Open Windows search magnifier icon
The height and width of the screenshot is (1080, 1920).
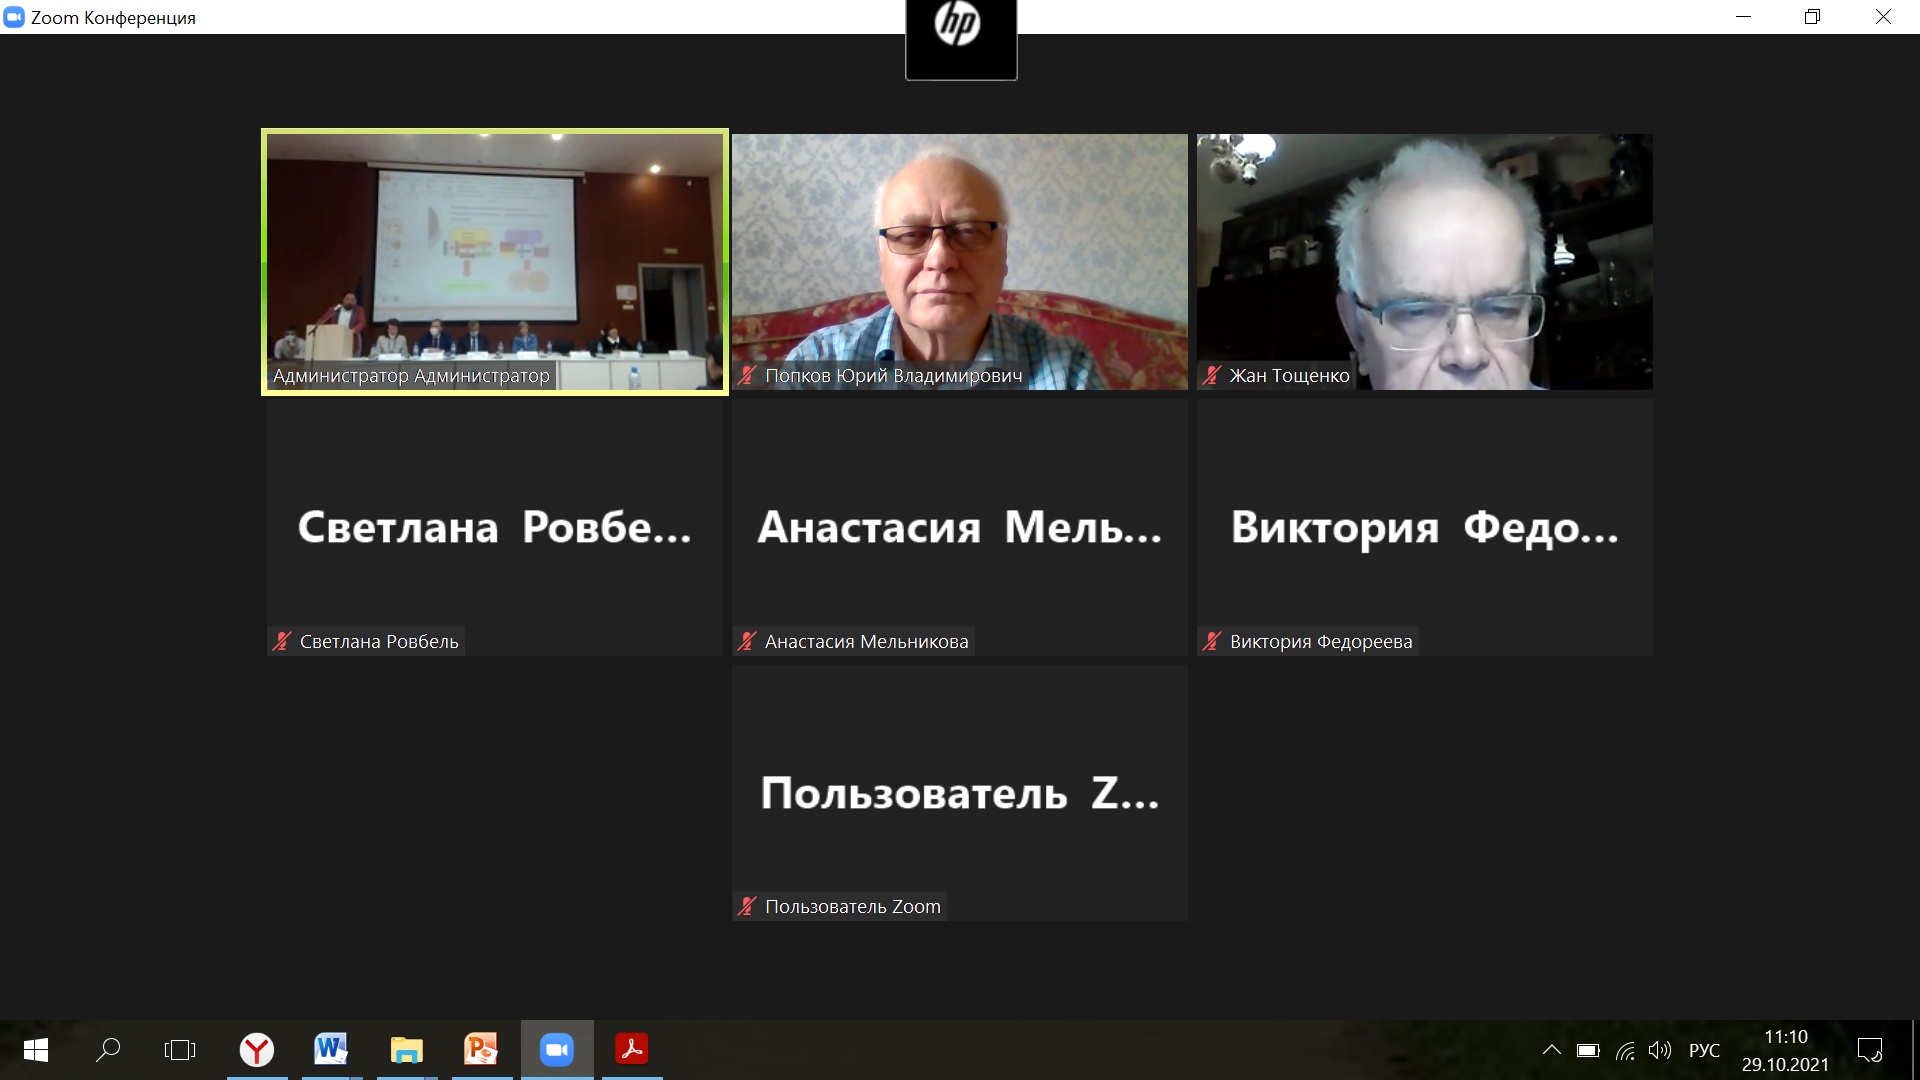pyautogui.click(x=108, y=1050)
